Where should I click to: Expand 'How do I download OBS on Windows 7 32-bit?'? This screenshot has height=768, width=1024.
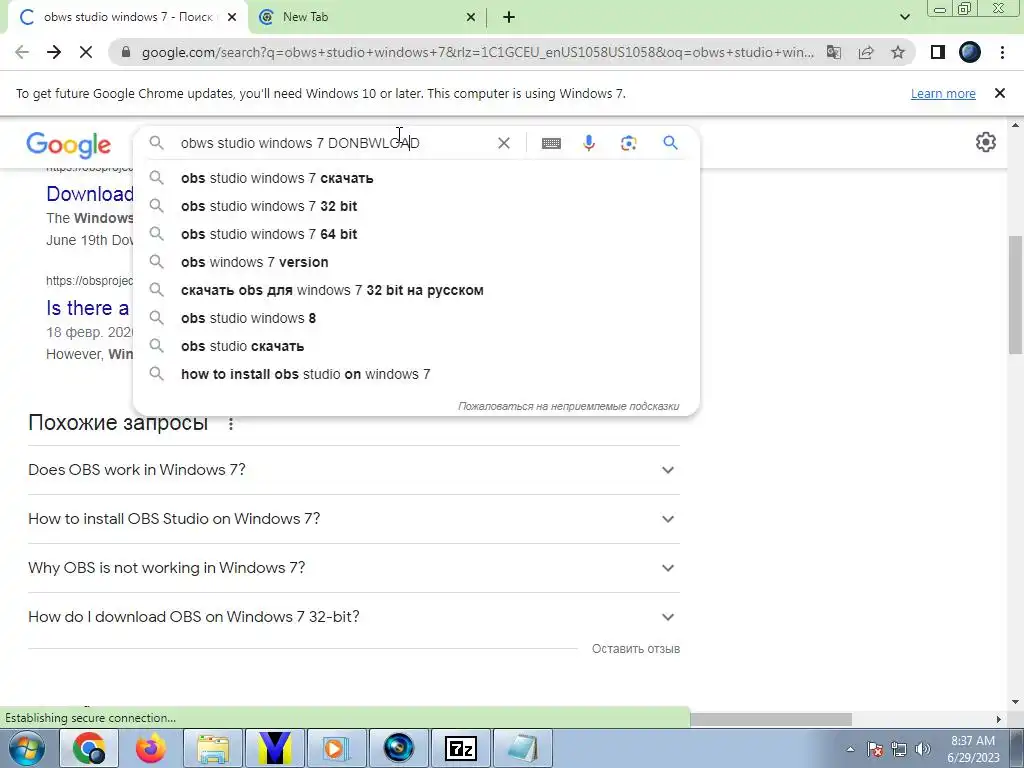click(354, 617)
